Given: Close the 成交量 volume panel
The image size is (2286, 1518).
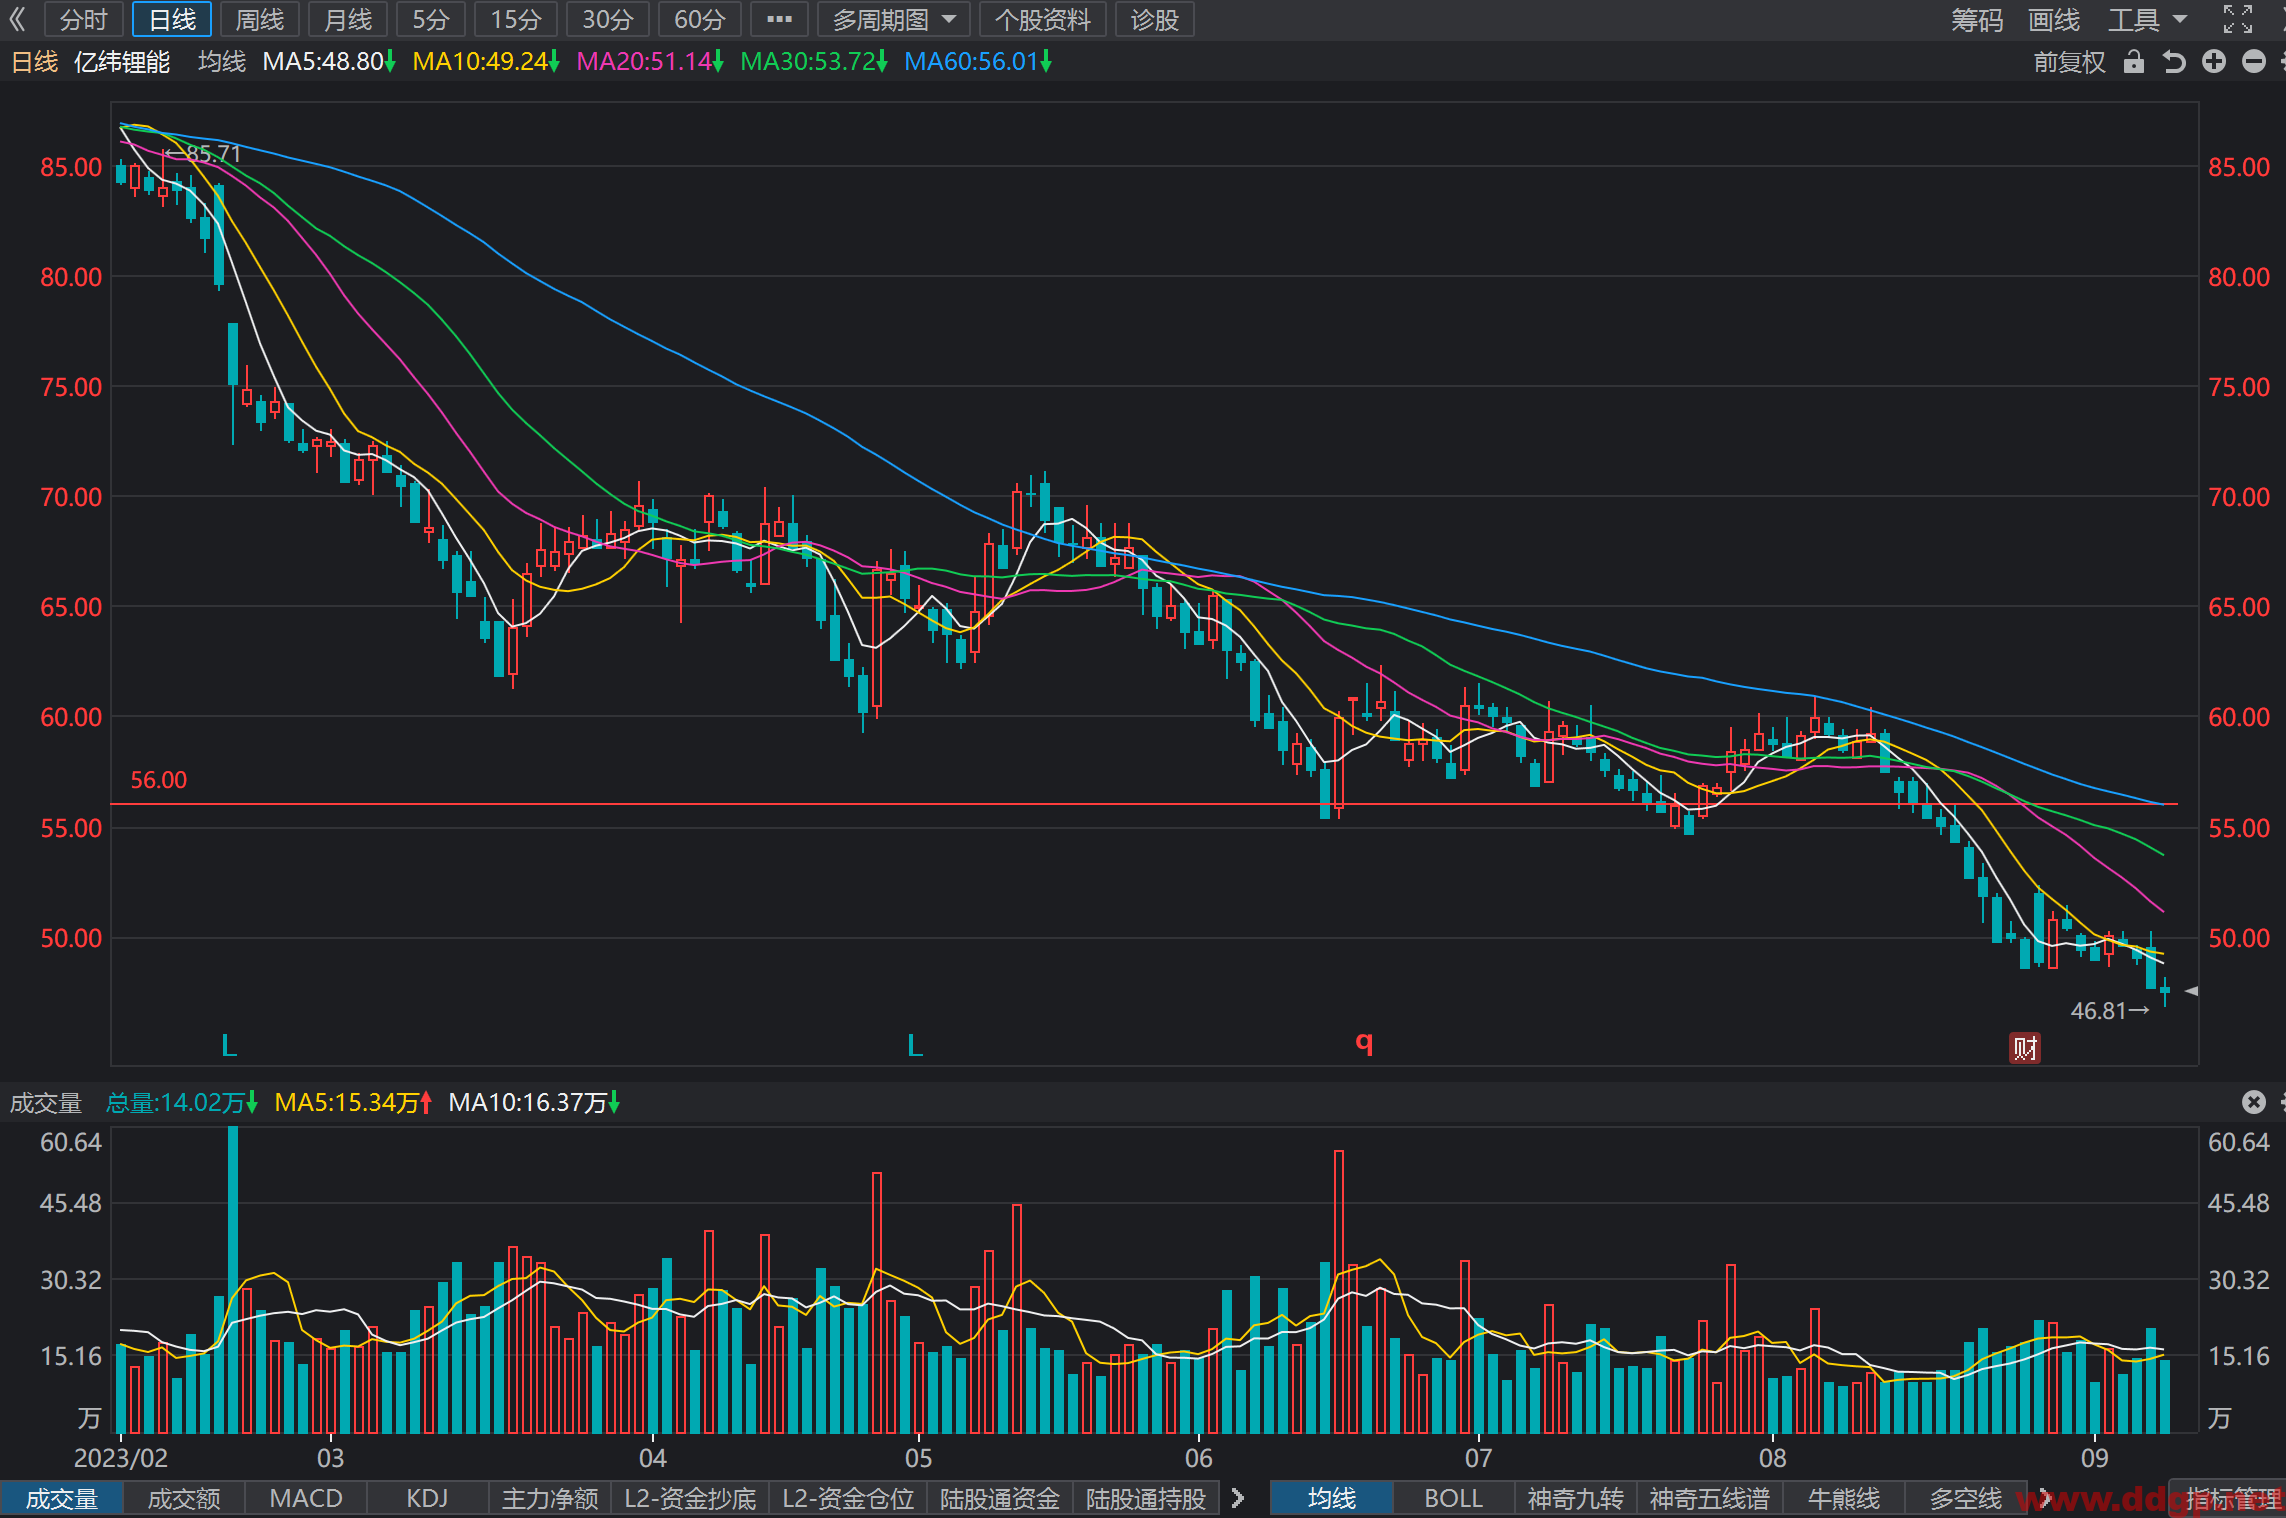Looking at the screenshot, I should click(x=2253, y=1102).
